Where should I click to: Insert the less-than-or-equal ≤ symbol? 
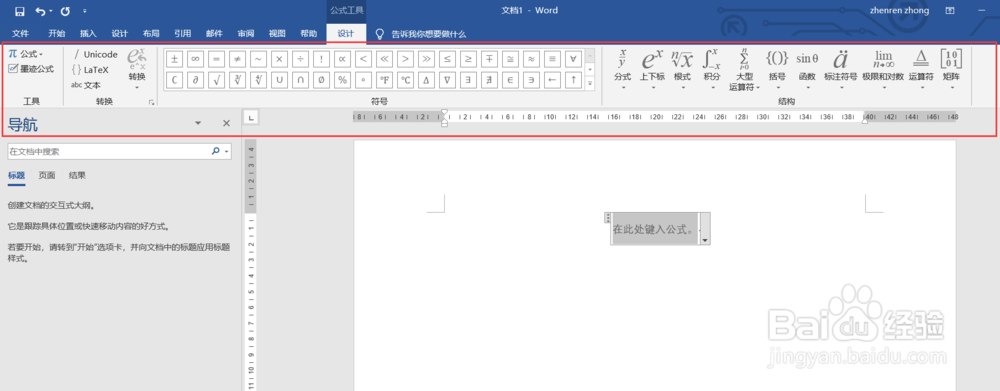click(447, 59)
